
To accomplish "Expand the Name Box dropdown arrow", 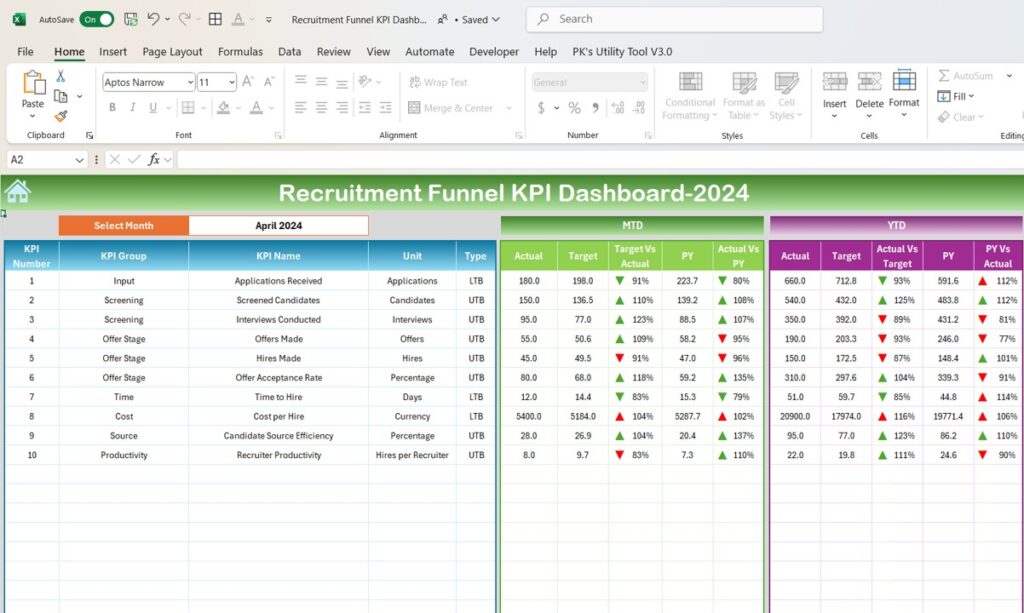I will tap(79, 160).
